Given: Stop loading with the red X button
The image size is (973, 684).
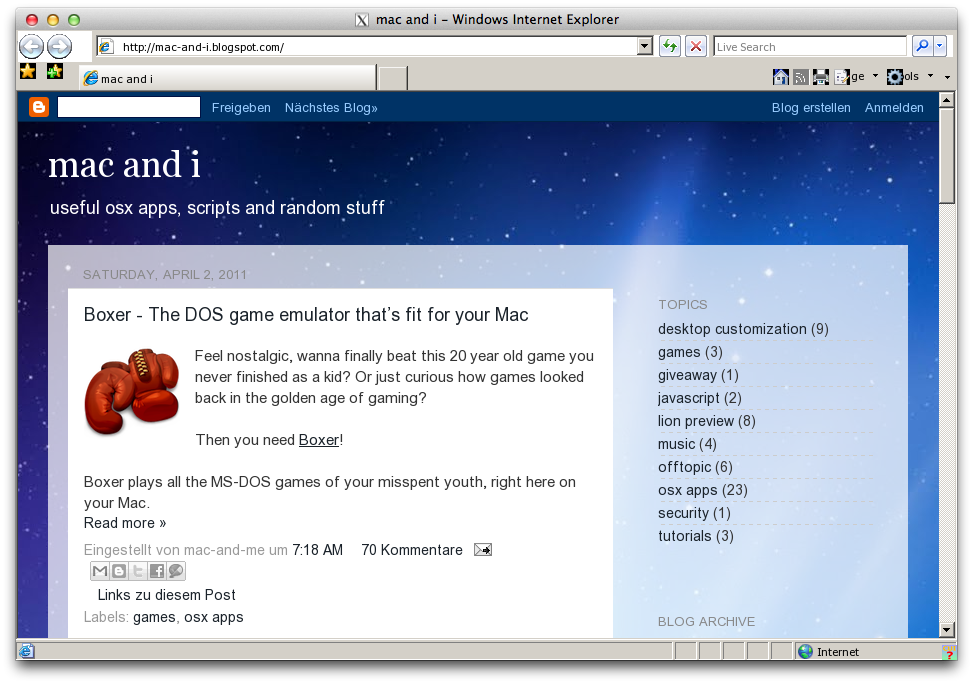Looking at the screenshot, I should [696, 47].
